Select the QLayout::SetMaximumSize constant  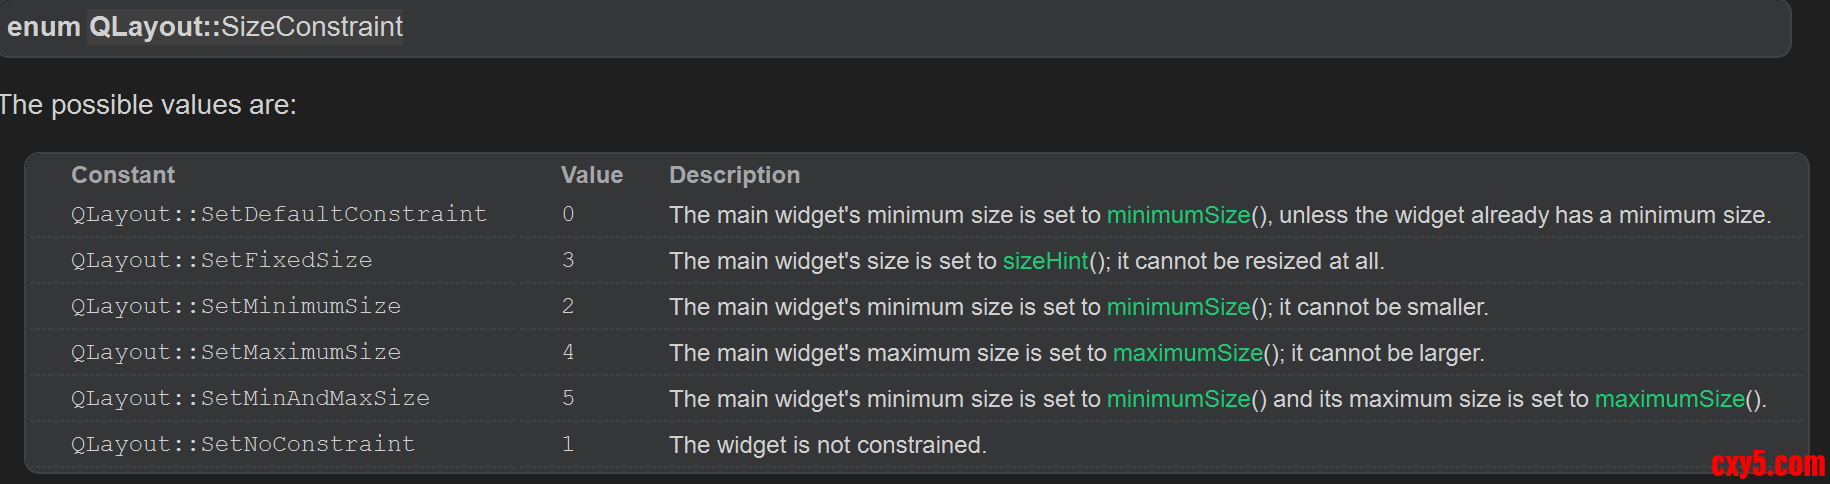point(235,352)
